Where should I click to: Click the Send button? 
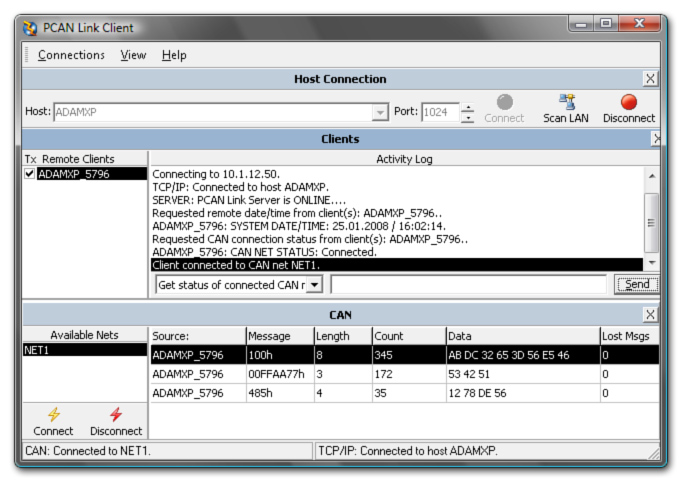click(637, 285)
